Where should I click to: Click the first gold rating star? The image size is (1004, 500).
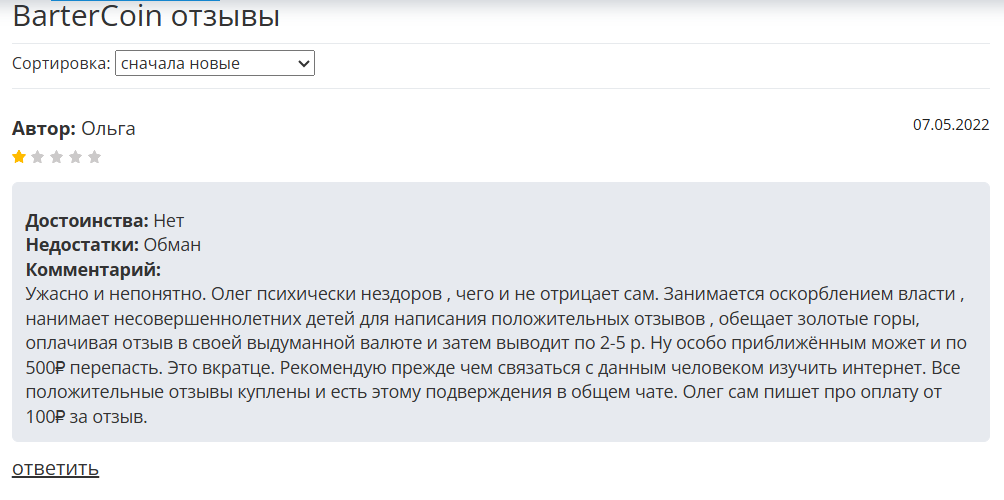(x=19, y=157)
